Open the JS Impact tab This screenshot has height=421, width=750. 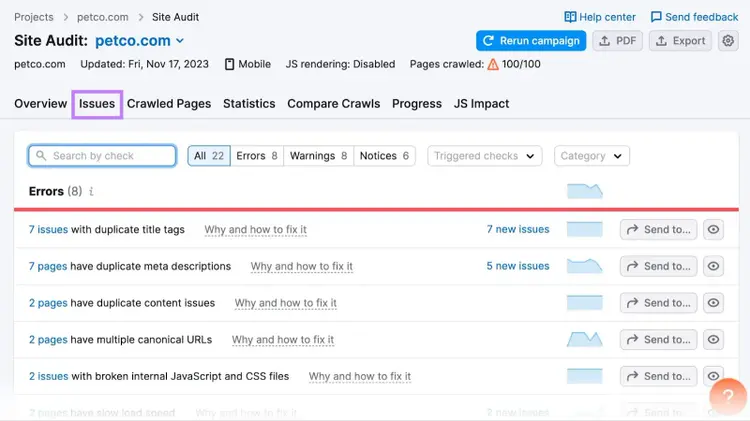tap(482, 104)
